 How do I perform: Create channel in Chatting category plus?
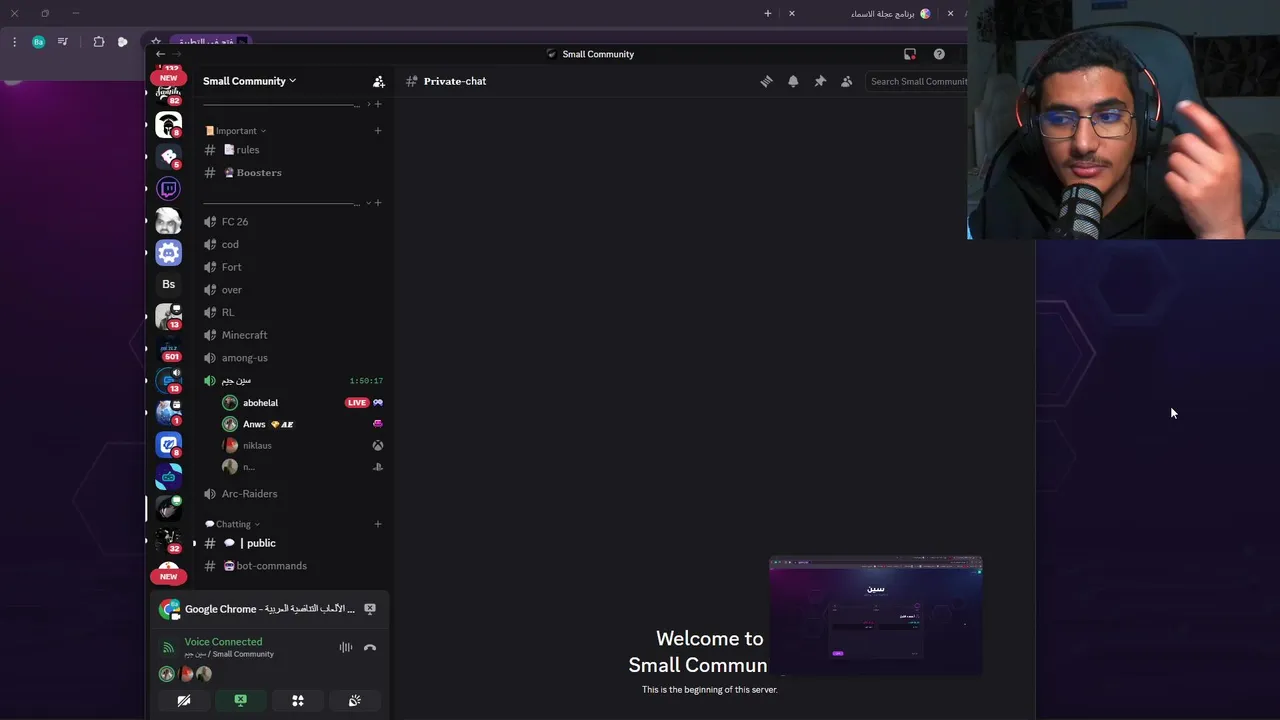click(378, 524)
